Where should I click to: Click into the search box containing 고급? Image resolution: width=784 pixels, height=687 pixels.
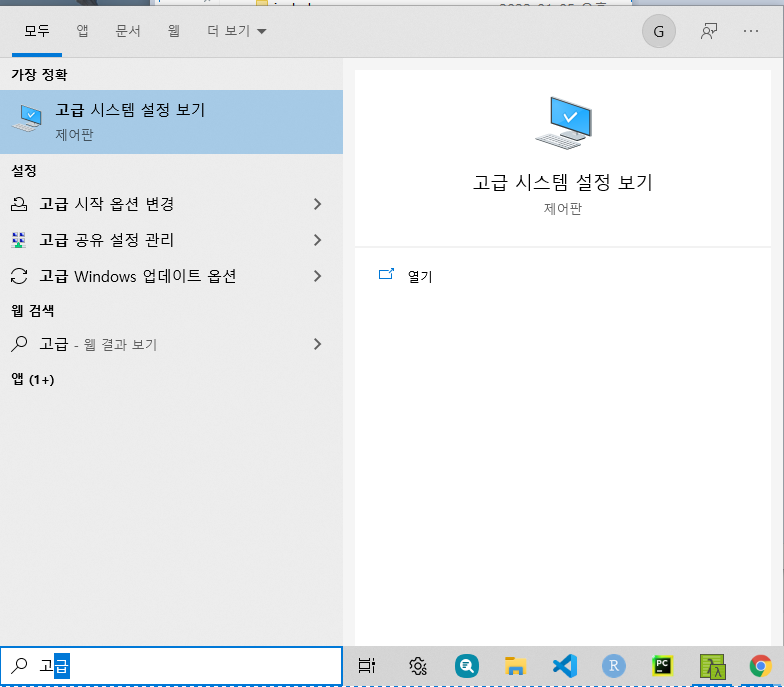click(172, 666)
